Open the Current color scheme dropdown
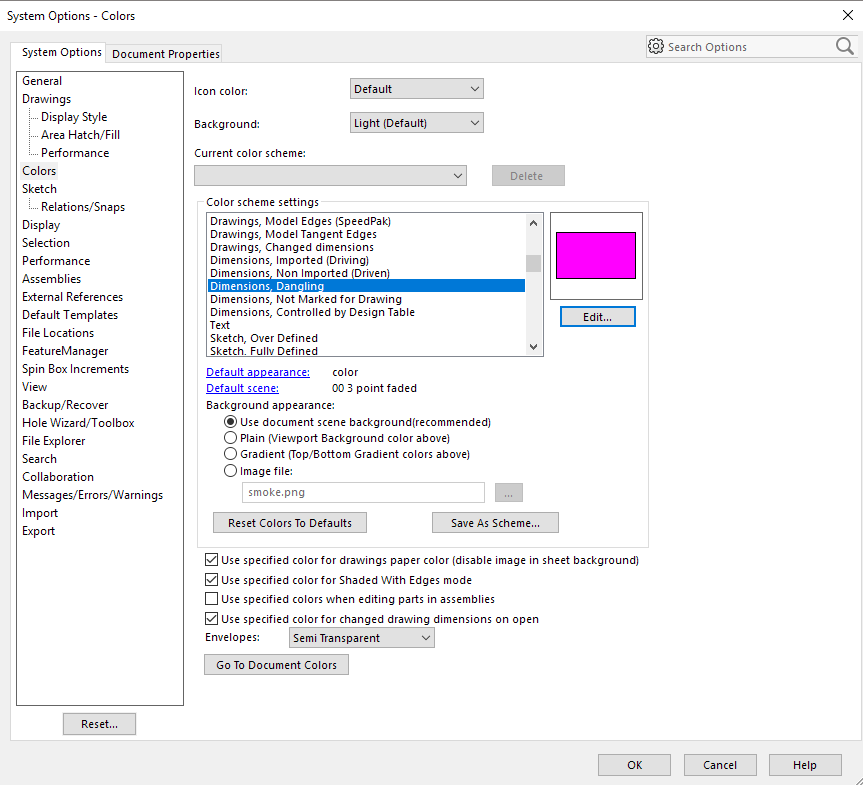The image size is (863, 785). pyautogui.click(x=330, y=176)
